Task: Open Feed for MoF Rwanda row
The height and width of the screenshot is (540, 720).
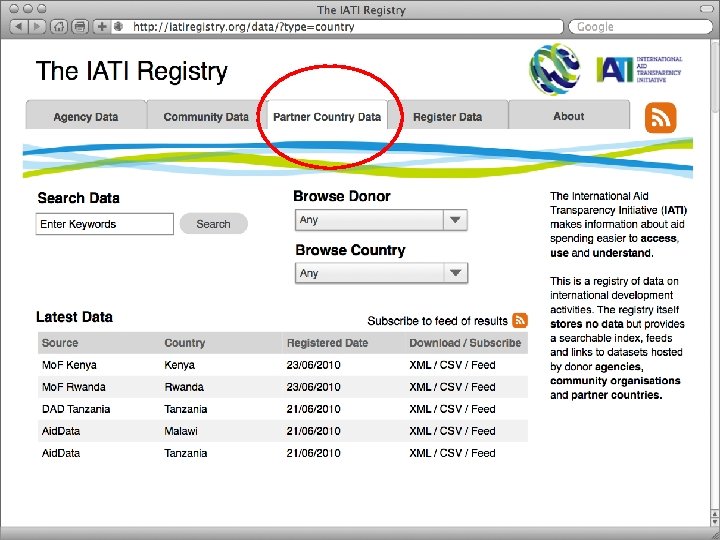Action: [x=483, y=387]
